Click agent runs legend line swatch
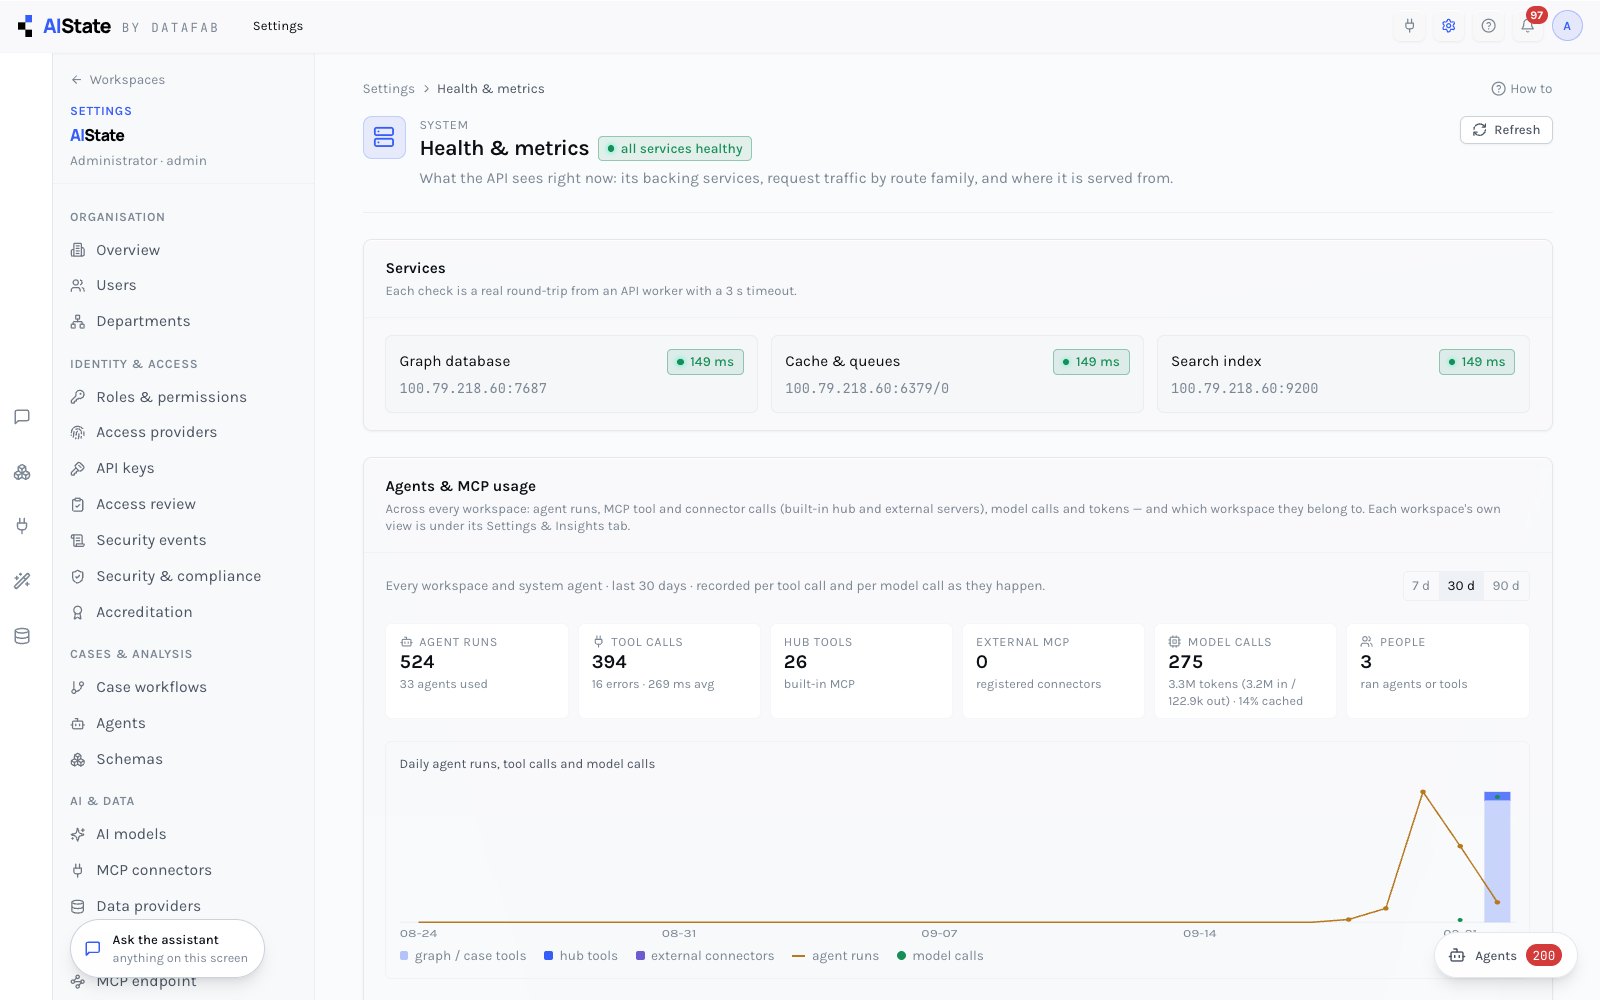The image size is (1600, 1000). pyautogui.click(x=798, y=956)
